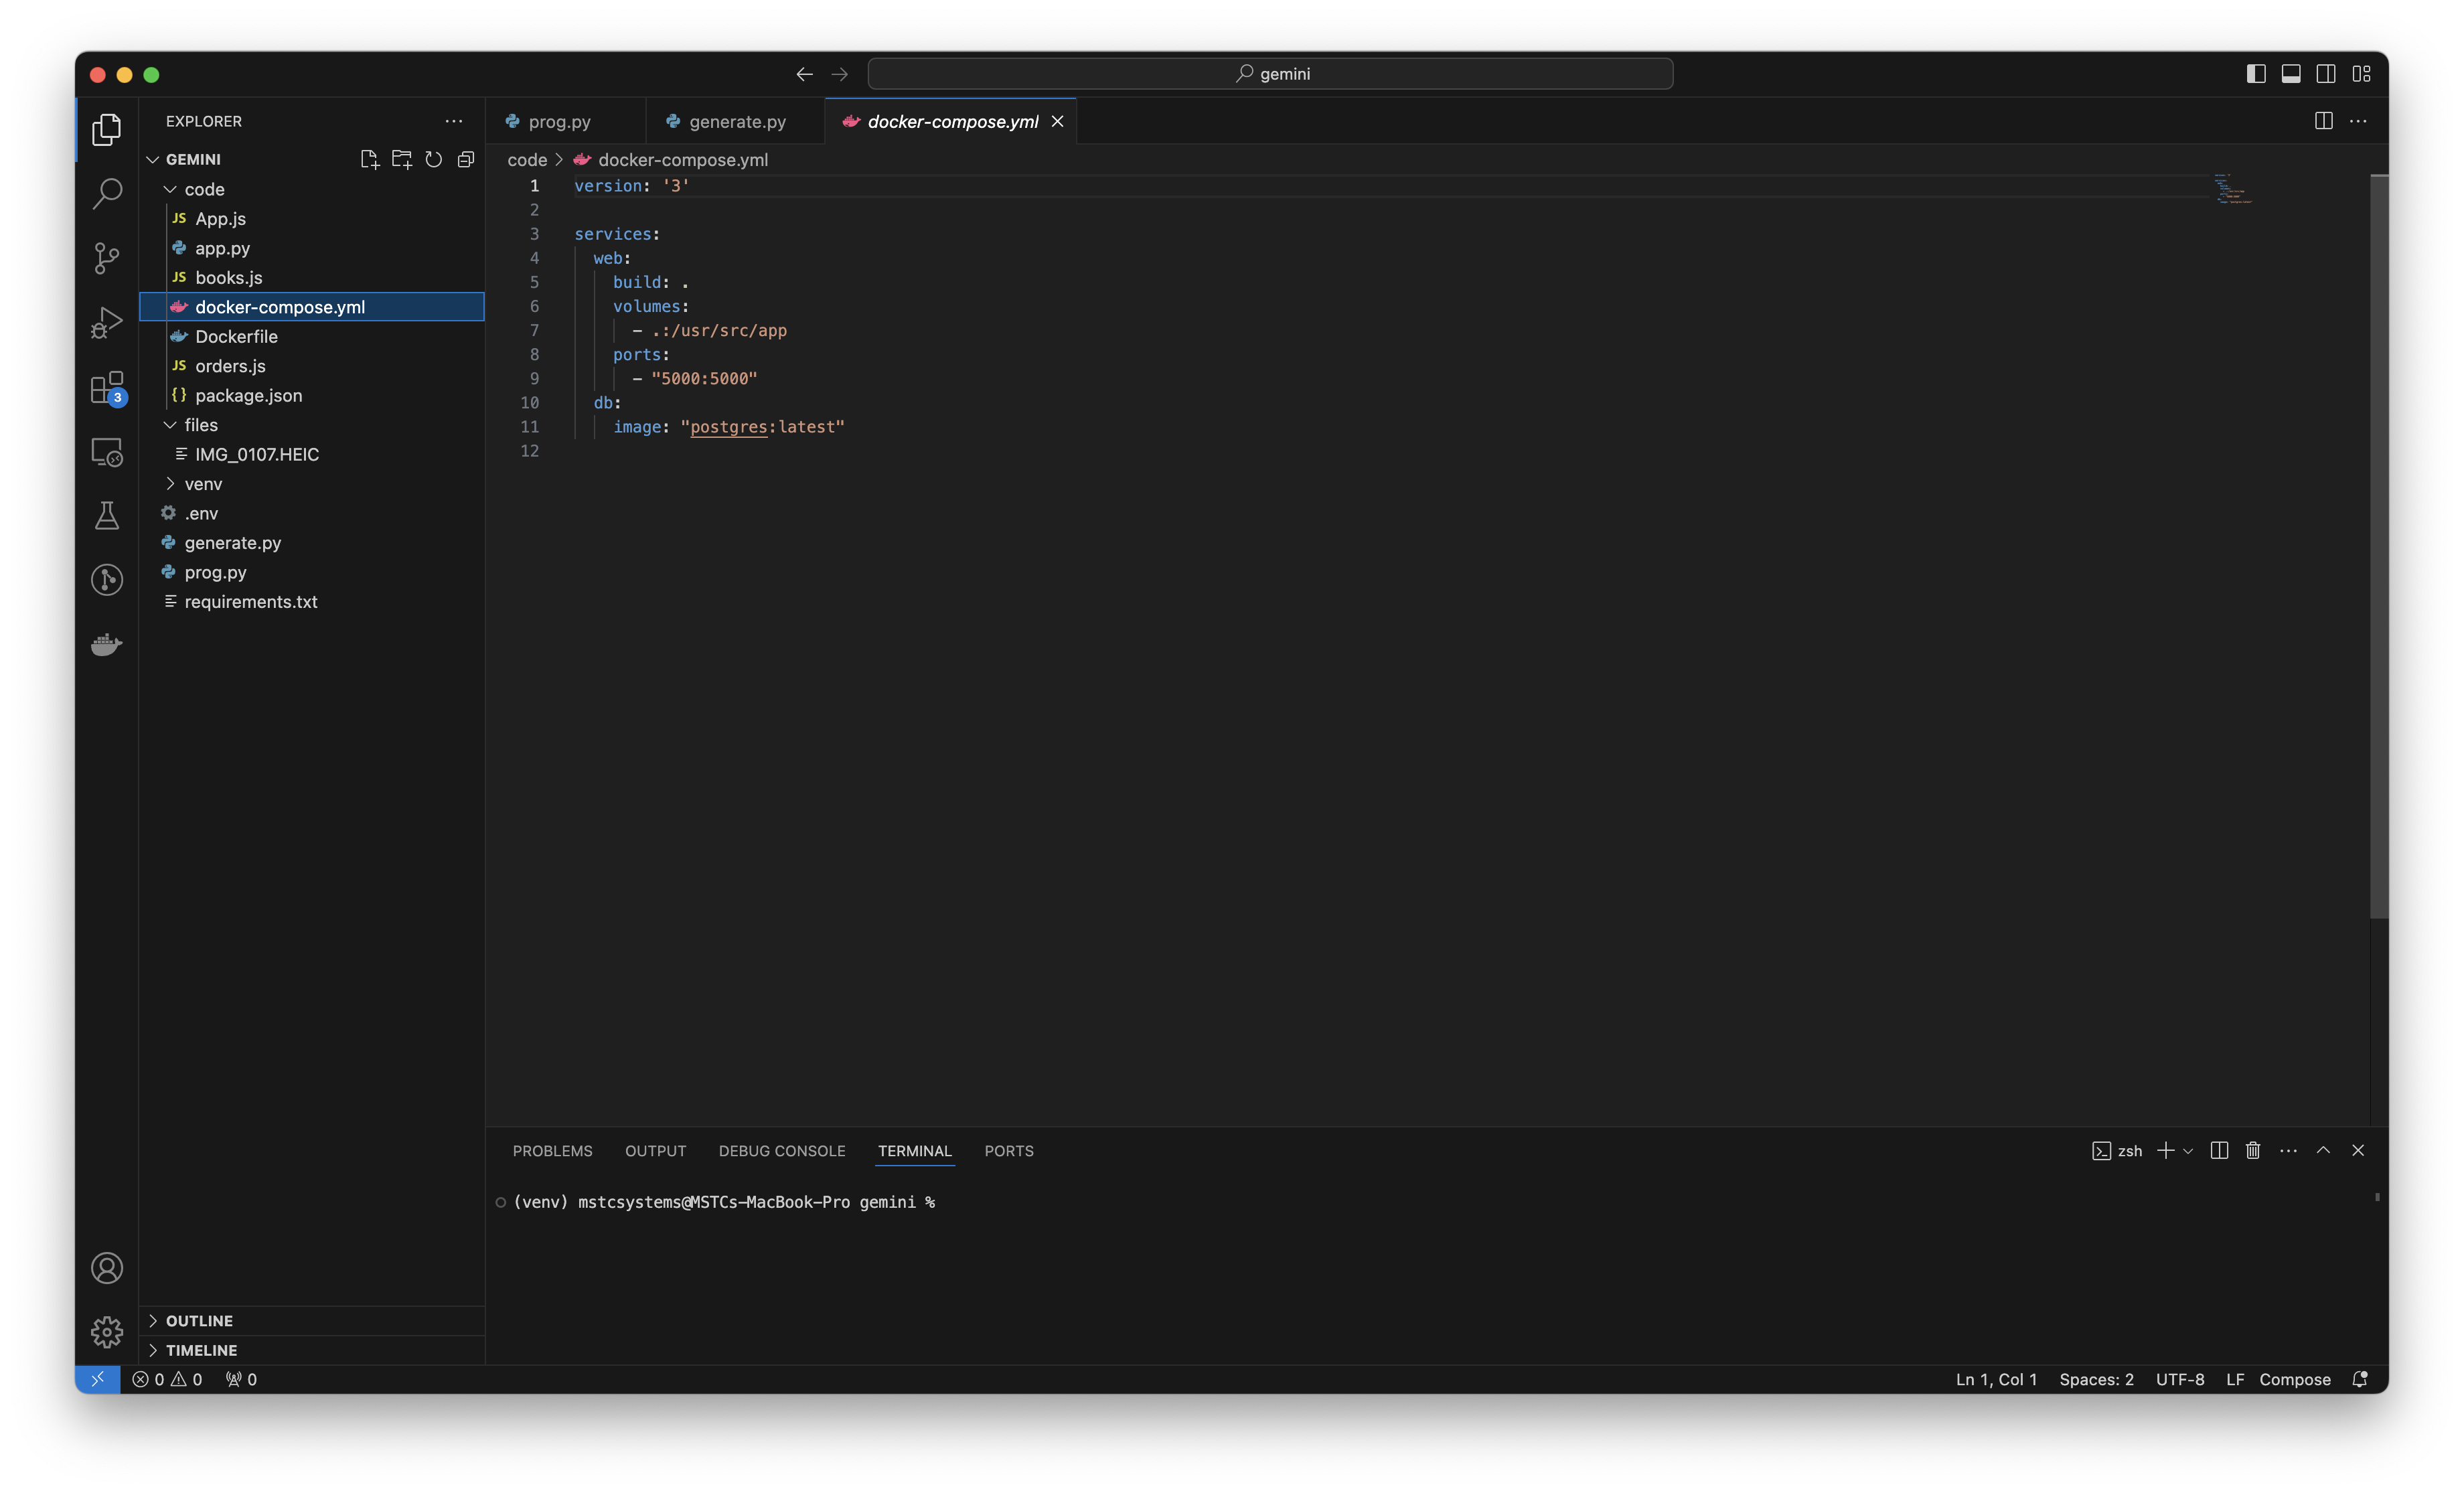Screen dimensions: 2464x1493
Task: Refresh the explorer file tree
Action: [x=433, y=159]
